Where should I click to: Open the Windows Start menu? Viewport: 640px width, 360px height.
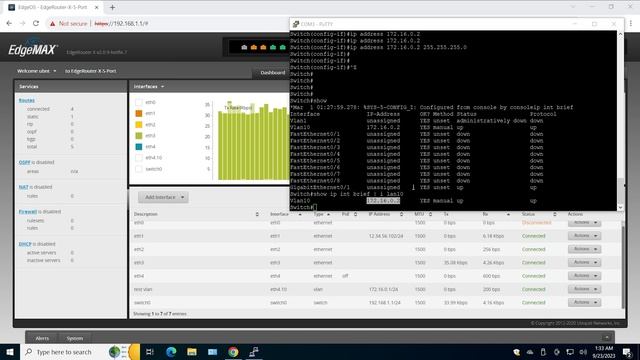[10, 352]
